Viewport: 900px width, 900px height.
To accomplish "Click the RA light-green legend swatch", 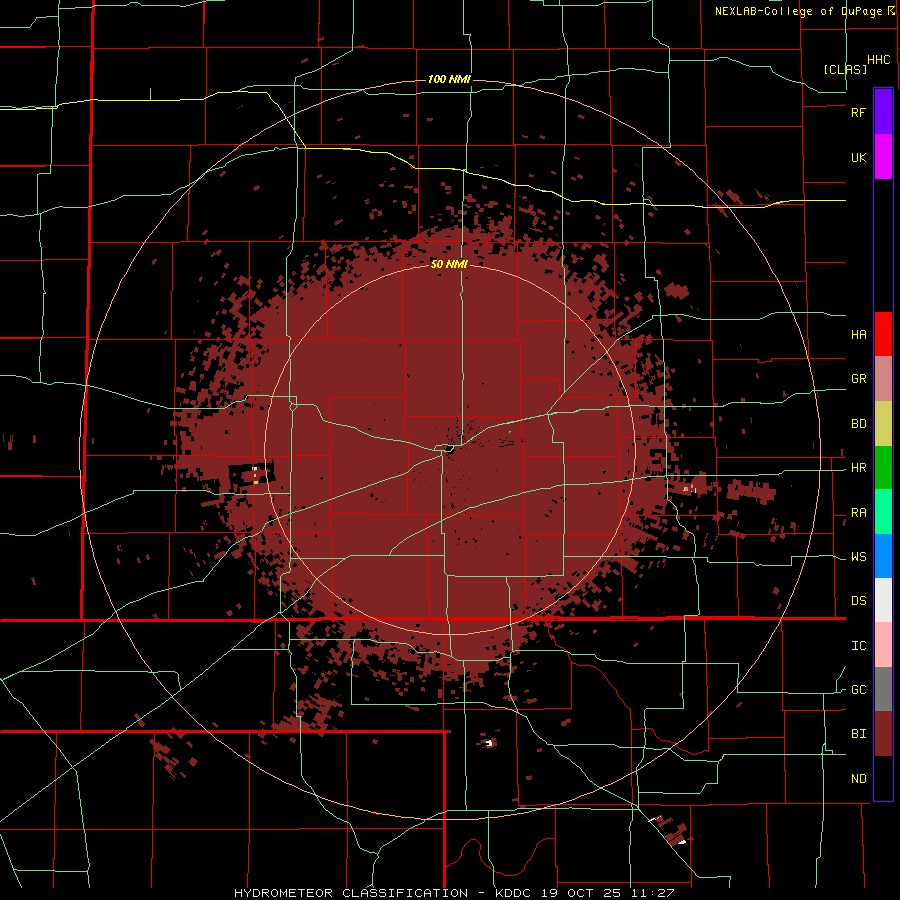I will tap(883, 512).
